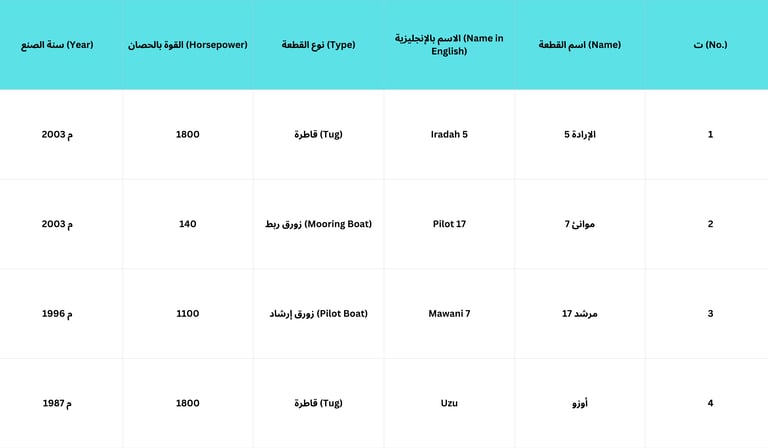
Task: Click the Iradah 5 cell
Action: pyautogui.click(x=449, y=134)
